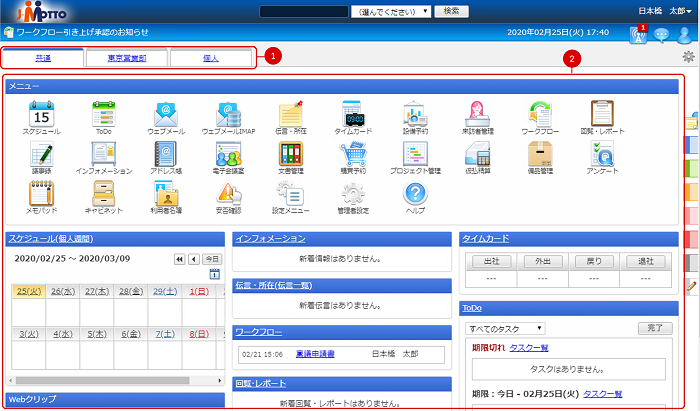Open the orange sticky tab on right edge
Screen dimensions: 700x411
pyautogui.click(x=692, y=192)
